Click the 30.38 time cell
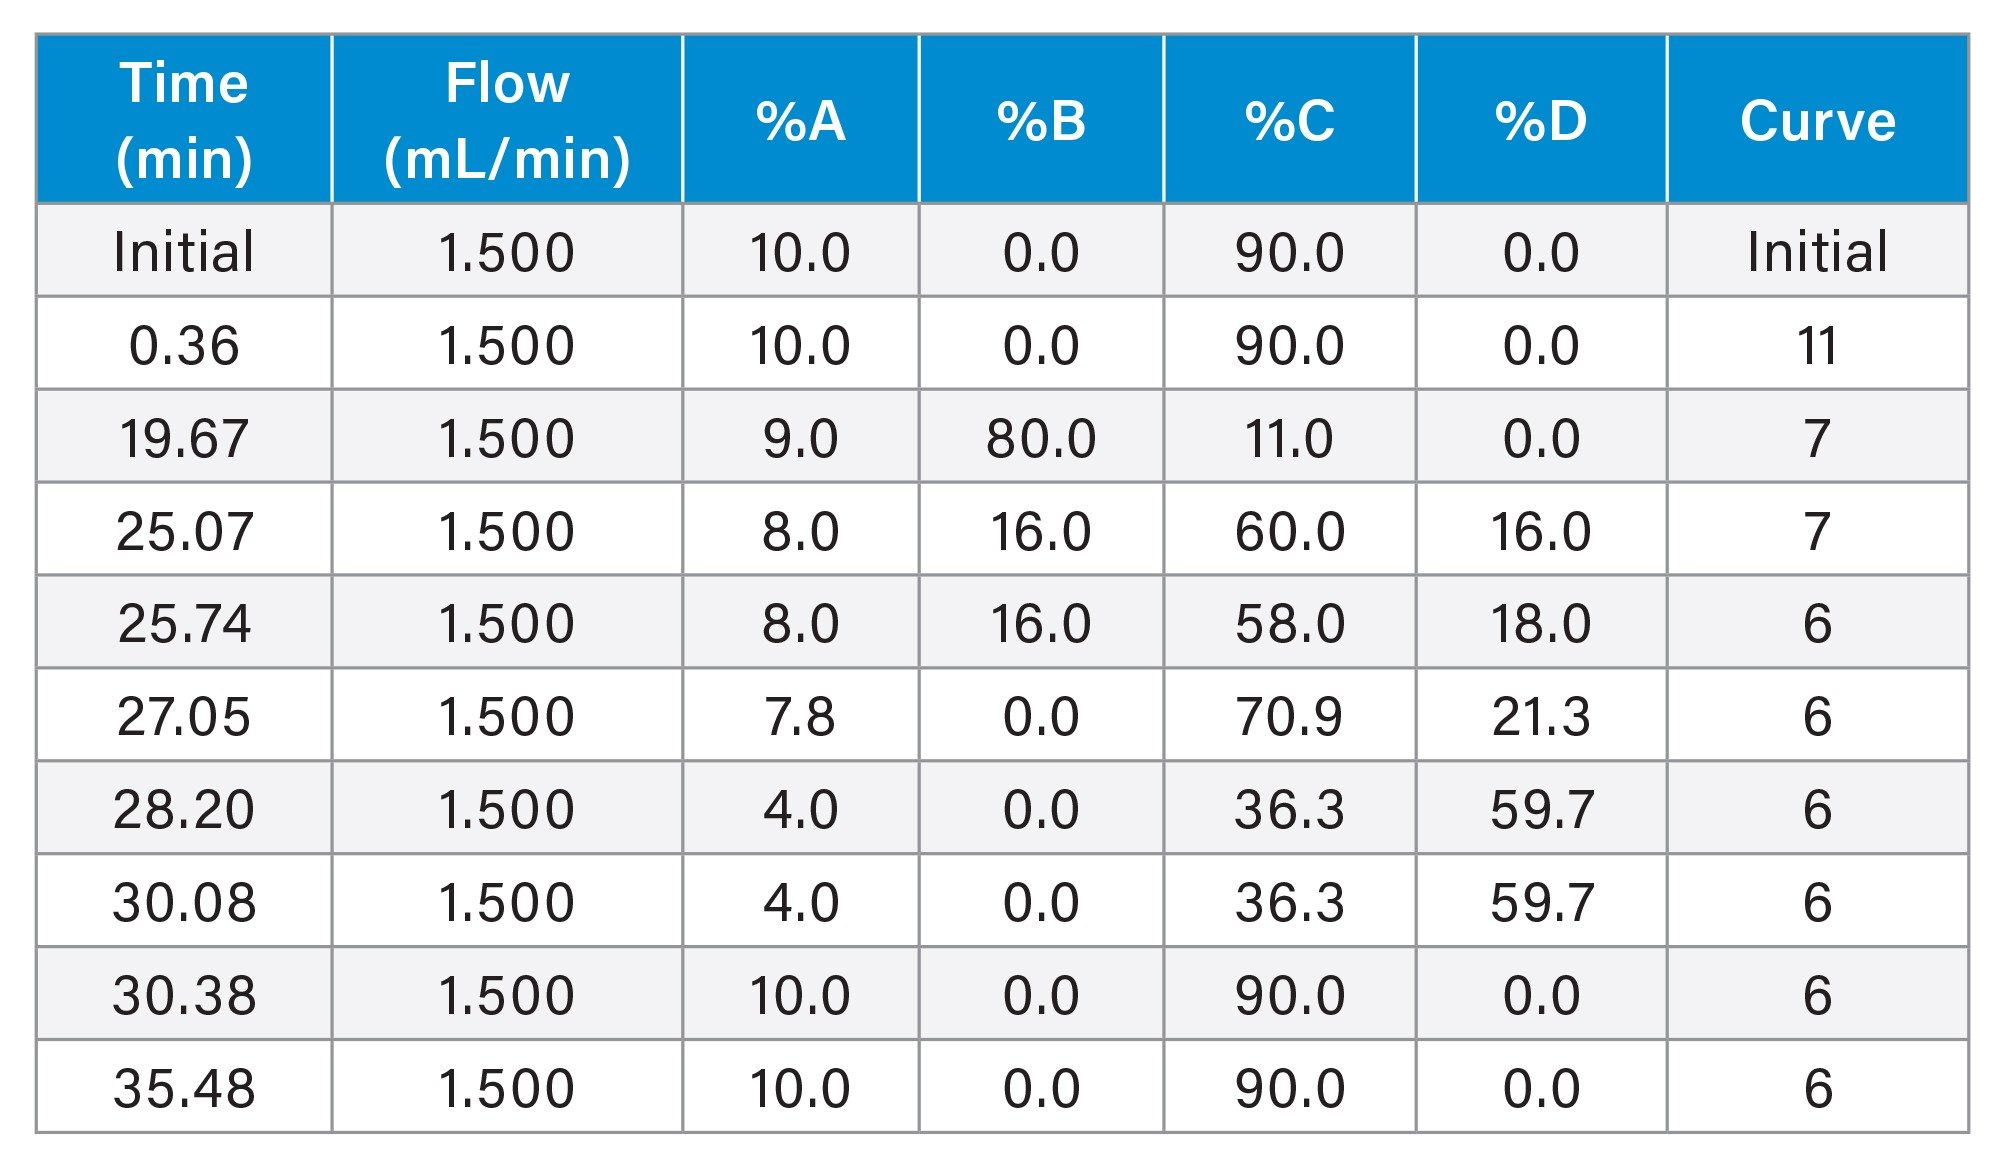 point(184,995)
